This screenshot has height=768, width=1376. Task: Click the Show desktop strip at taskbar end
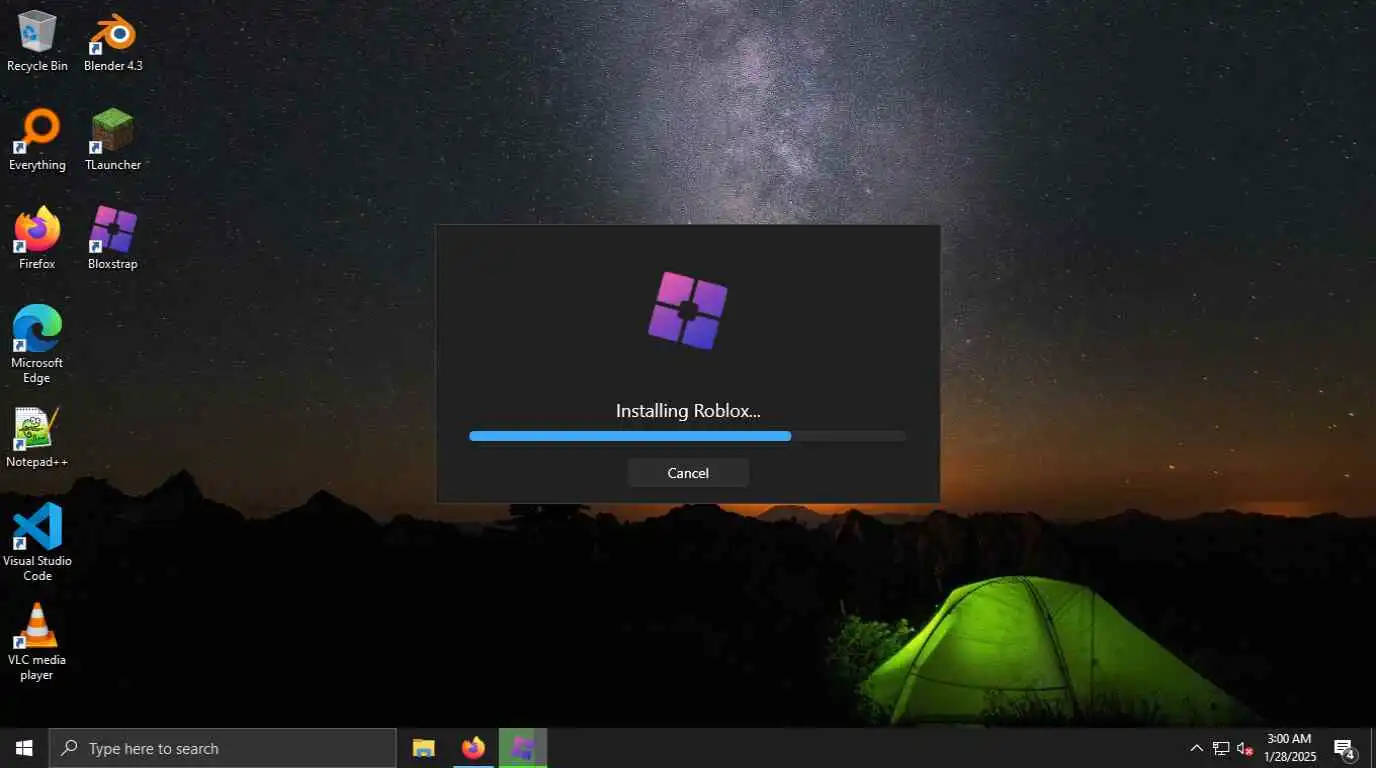tap(1372, 748)
